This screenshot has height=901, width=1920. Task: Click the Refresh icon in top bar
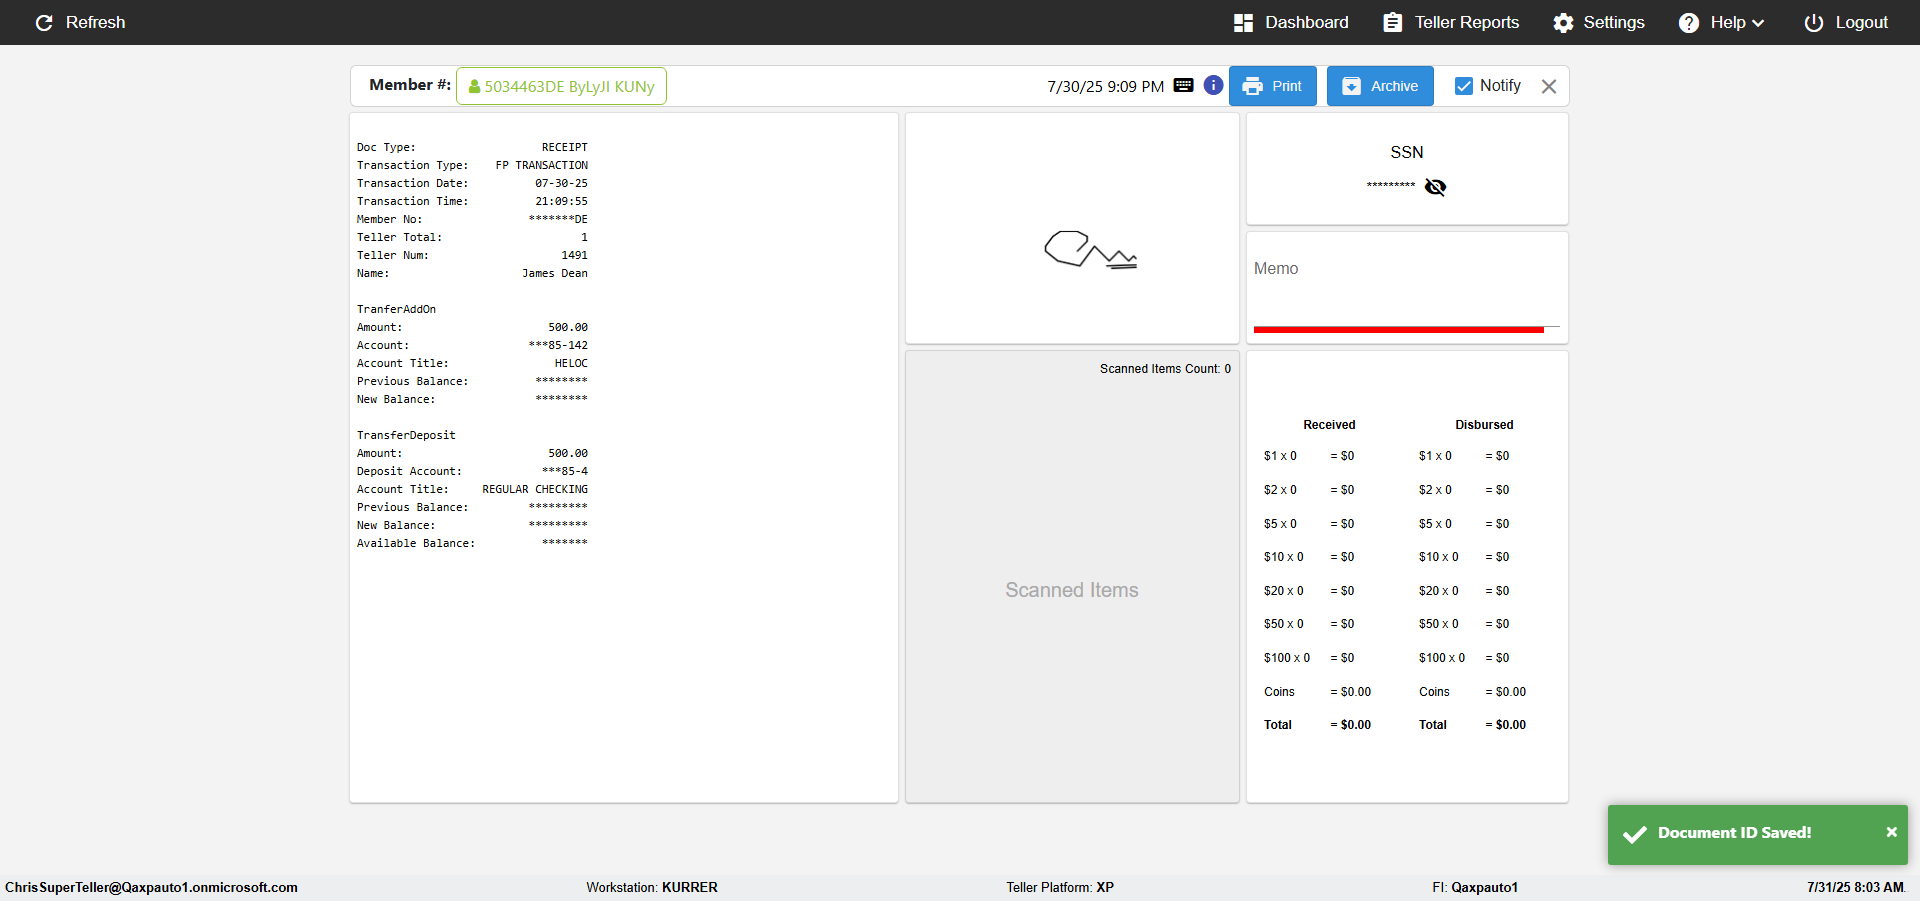tap(44, 22)
